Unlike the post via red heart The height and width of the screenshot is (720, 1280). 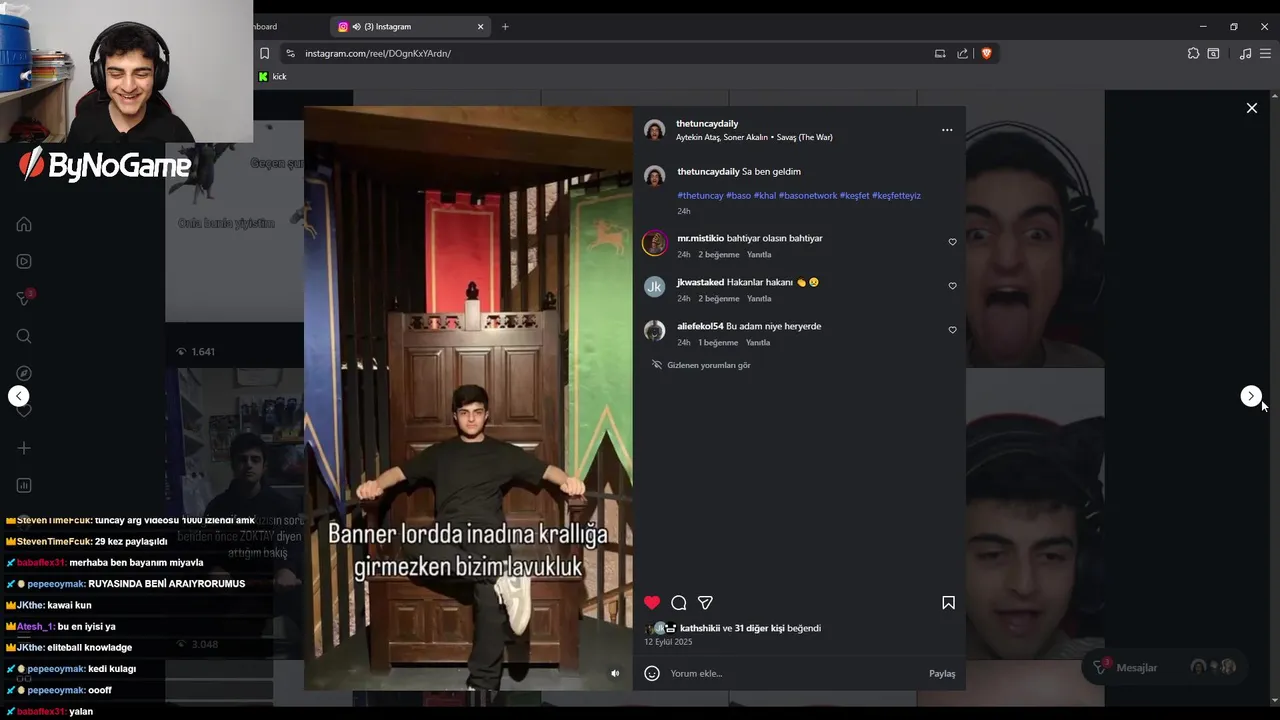tap(652, 602)
